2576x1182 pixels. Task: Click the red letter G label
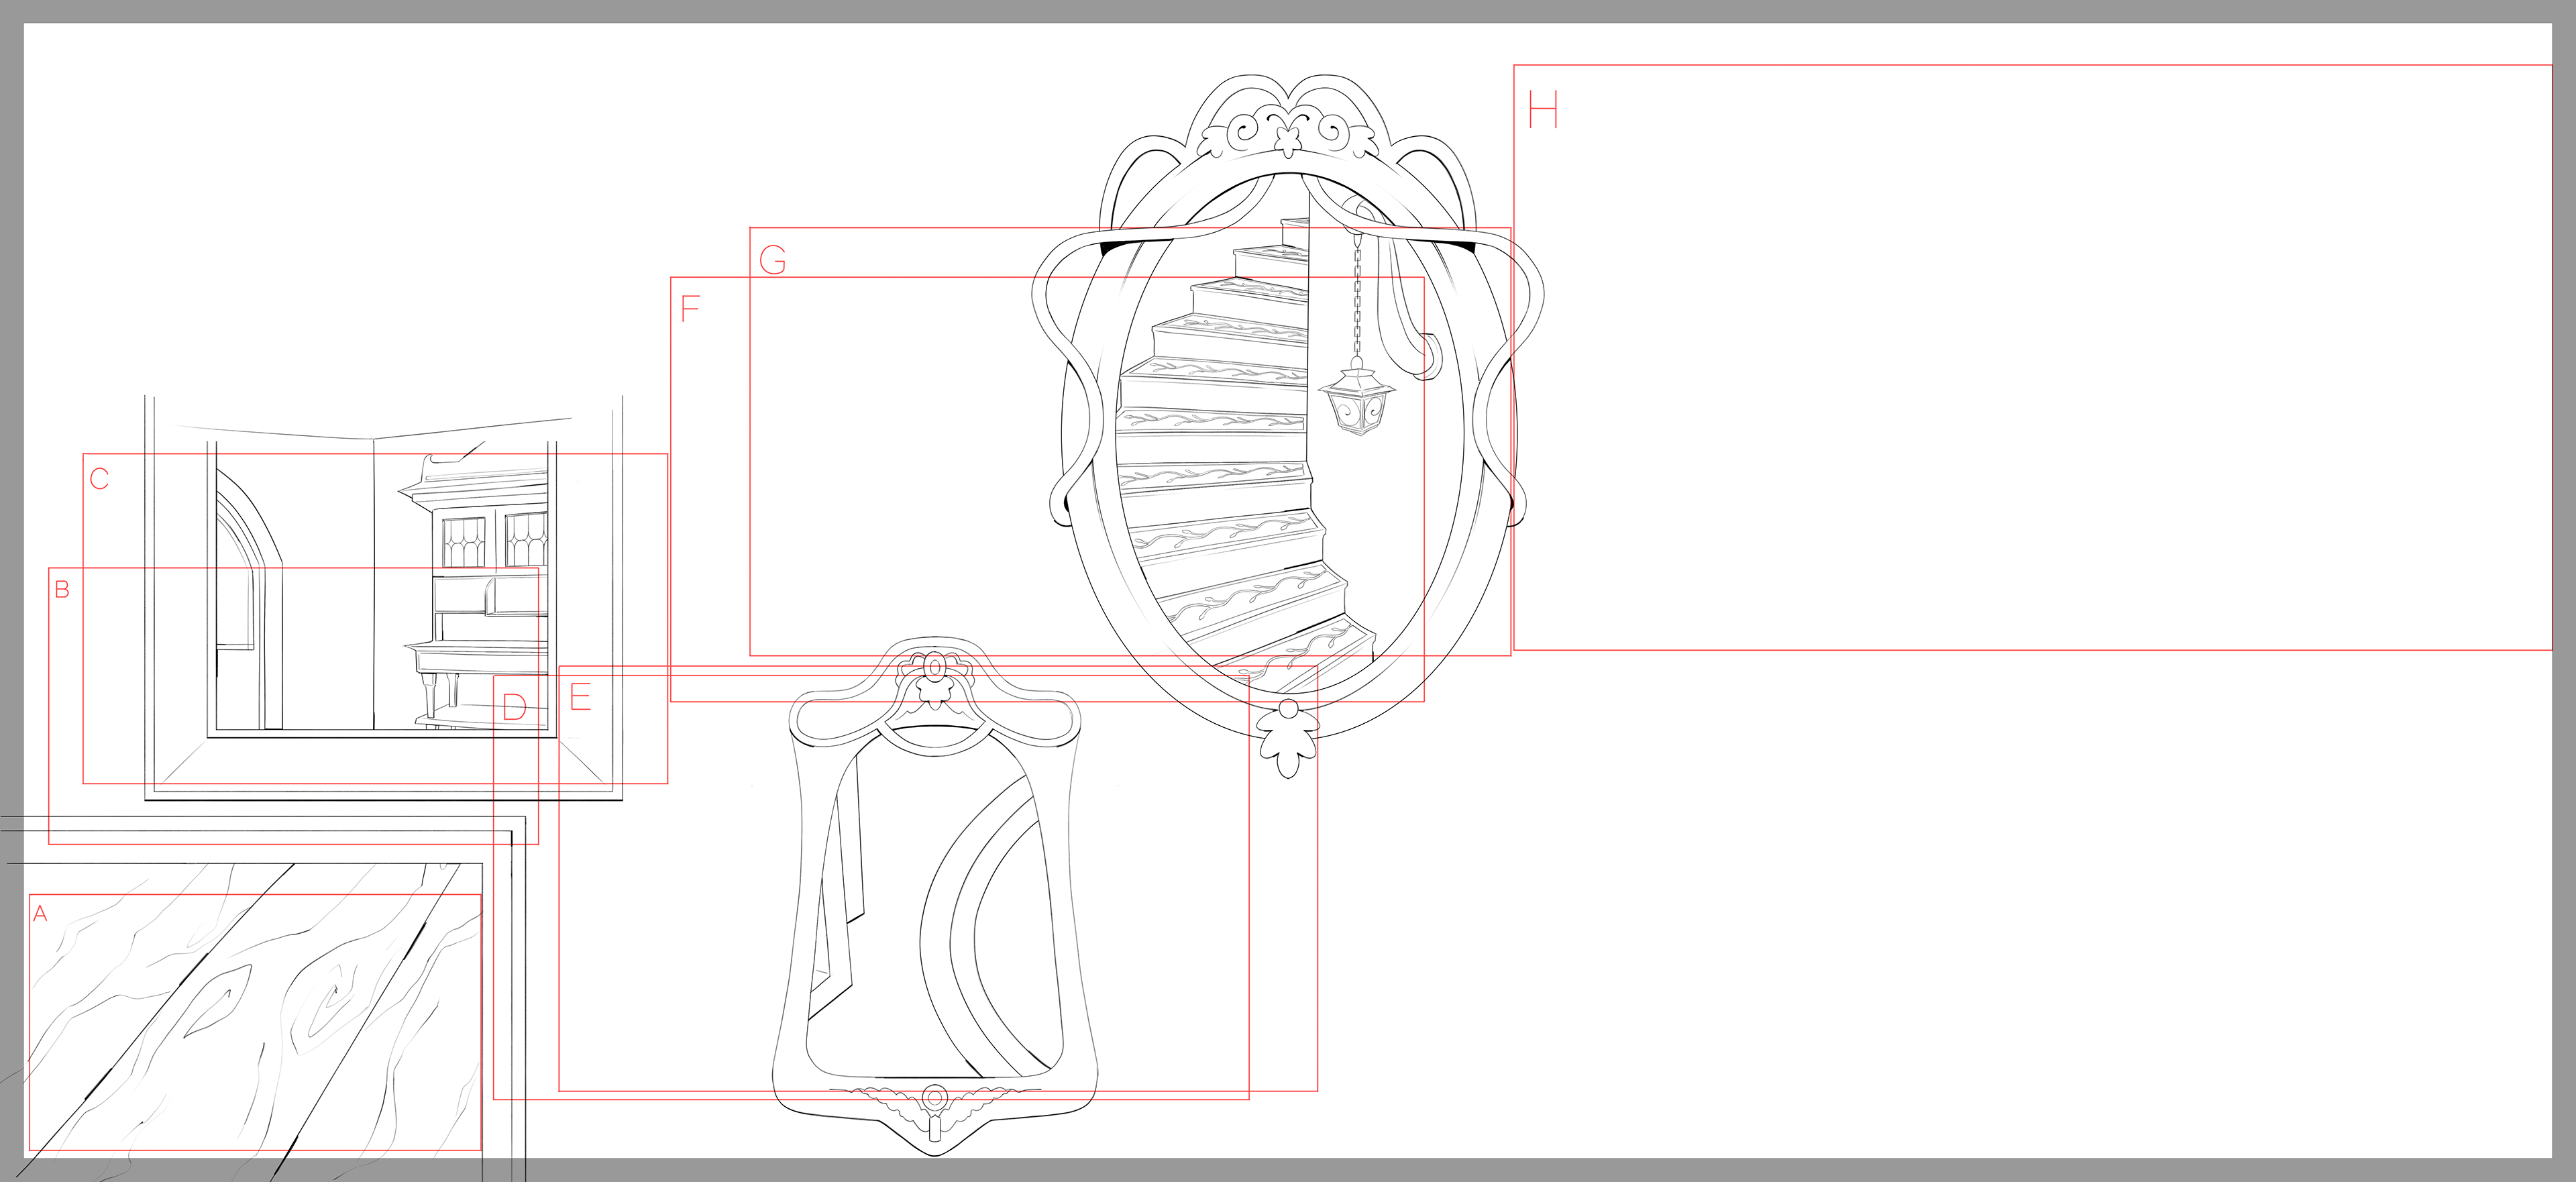coord(772,260)
